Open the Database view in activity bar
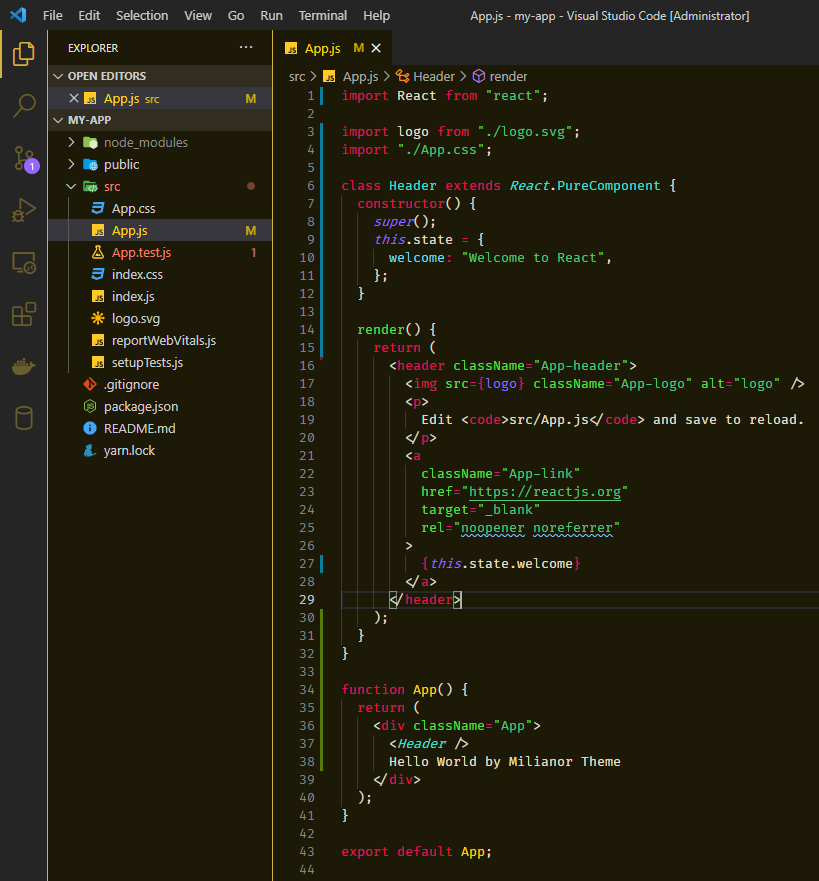 pyautogui.click(x=24, y=418)
